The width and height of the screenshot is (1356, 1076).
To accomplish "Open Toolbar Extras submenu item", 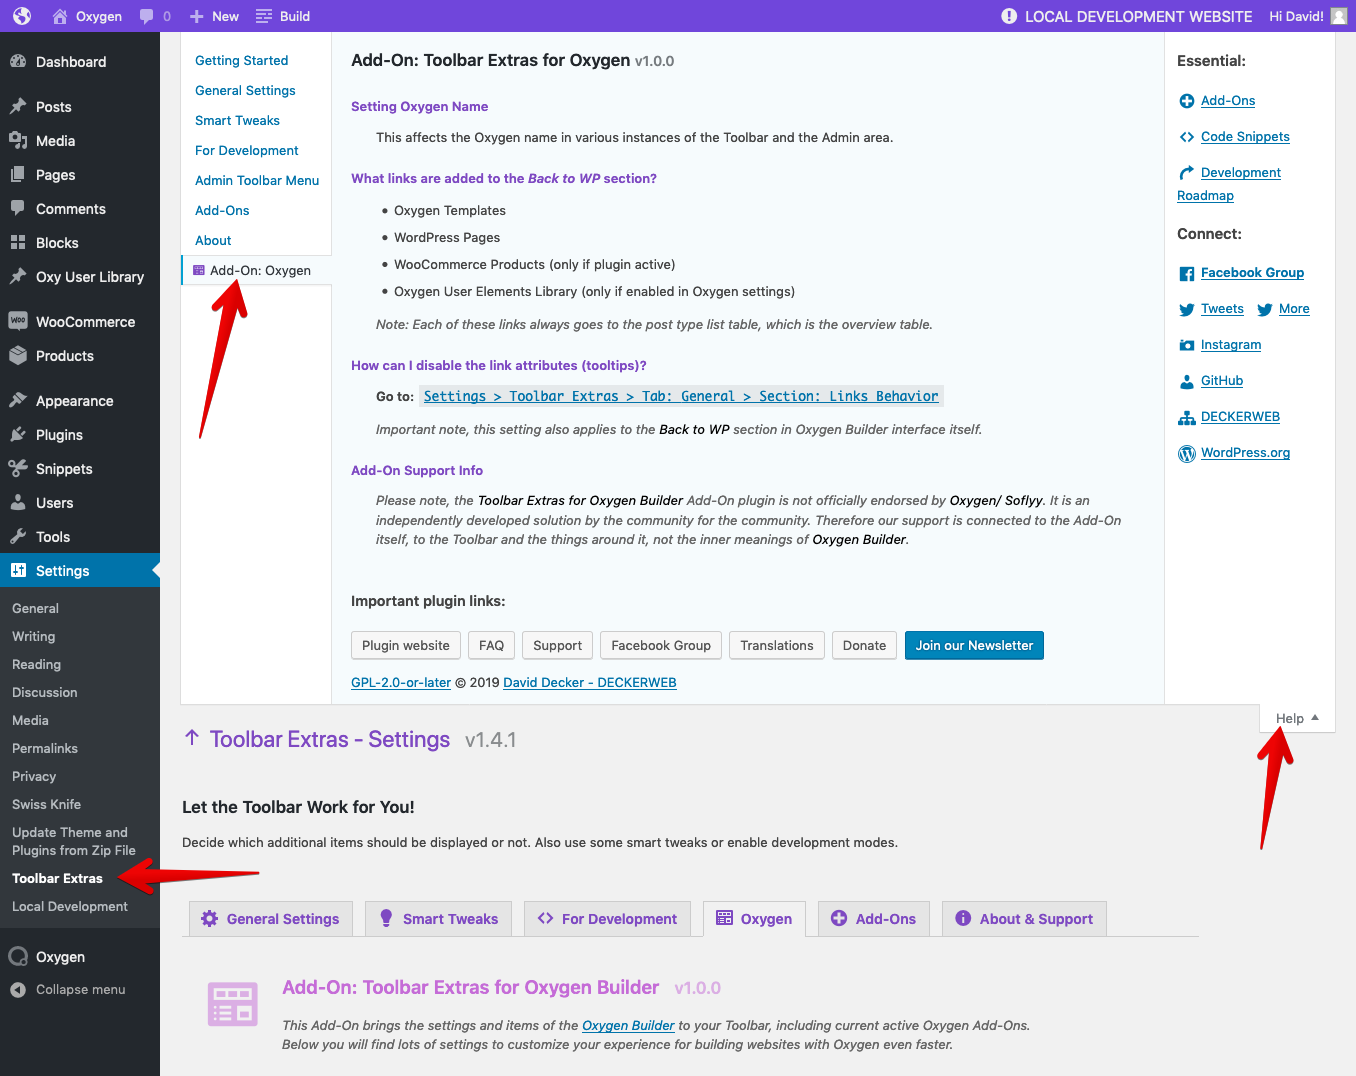I will (57, 878).
